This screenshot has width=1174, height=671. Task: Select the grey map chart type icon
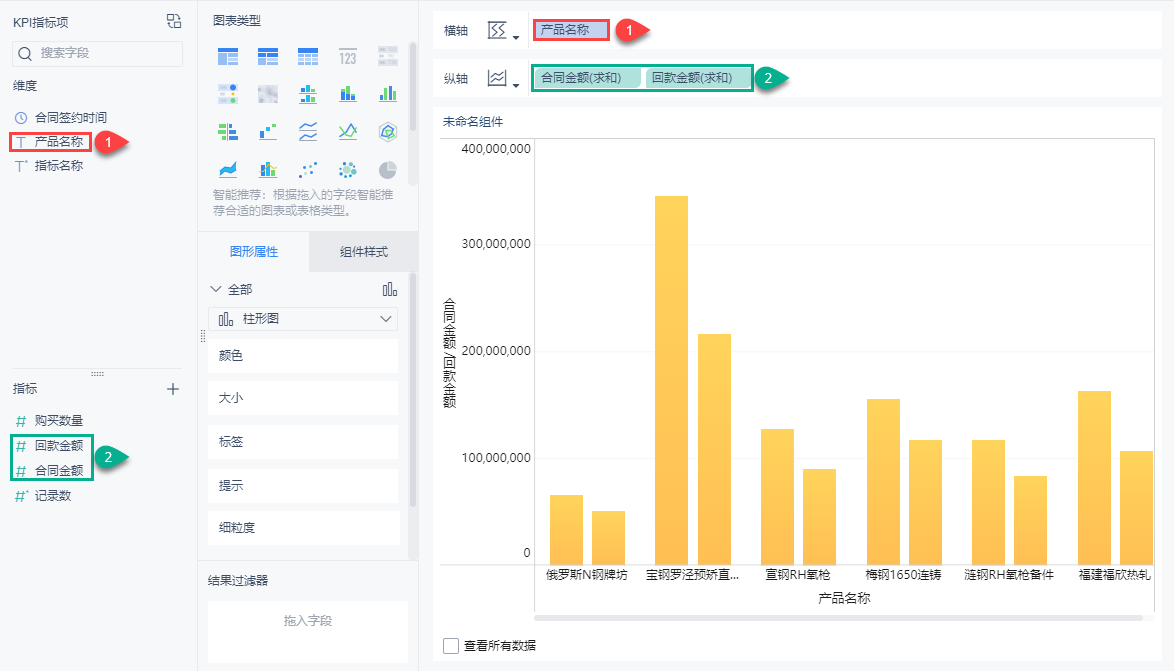pyautogui.click(x=268, y=94)
